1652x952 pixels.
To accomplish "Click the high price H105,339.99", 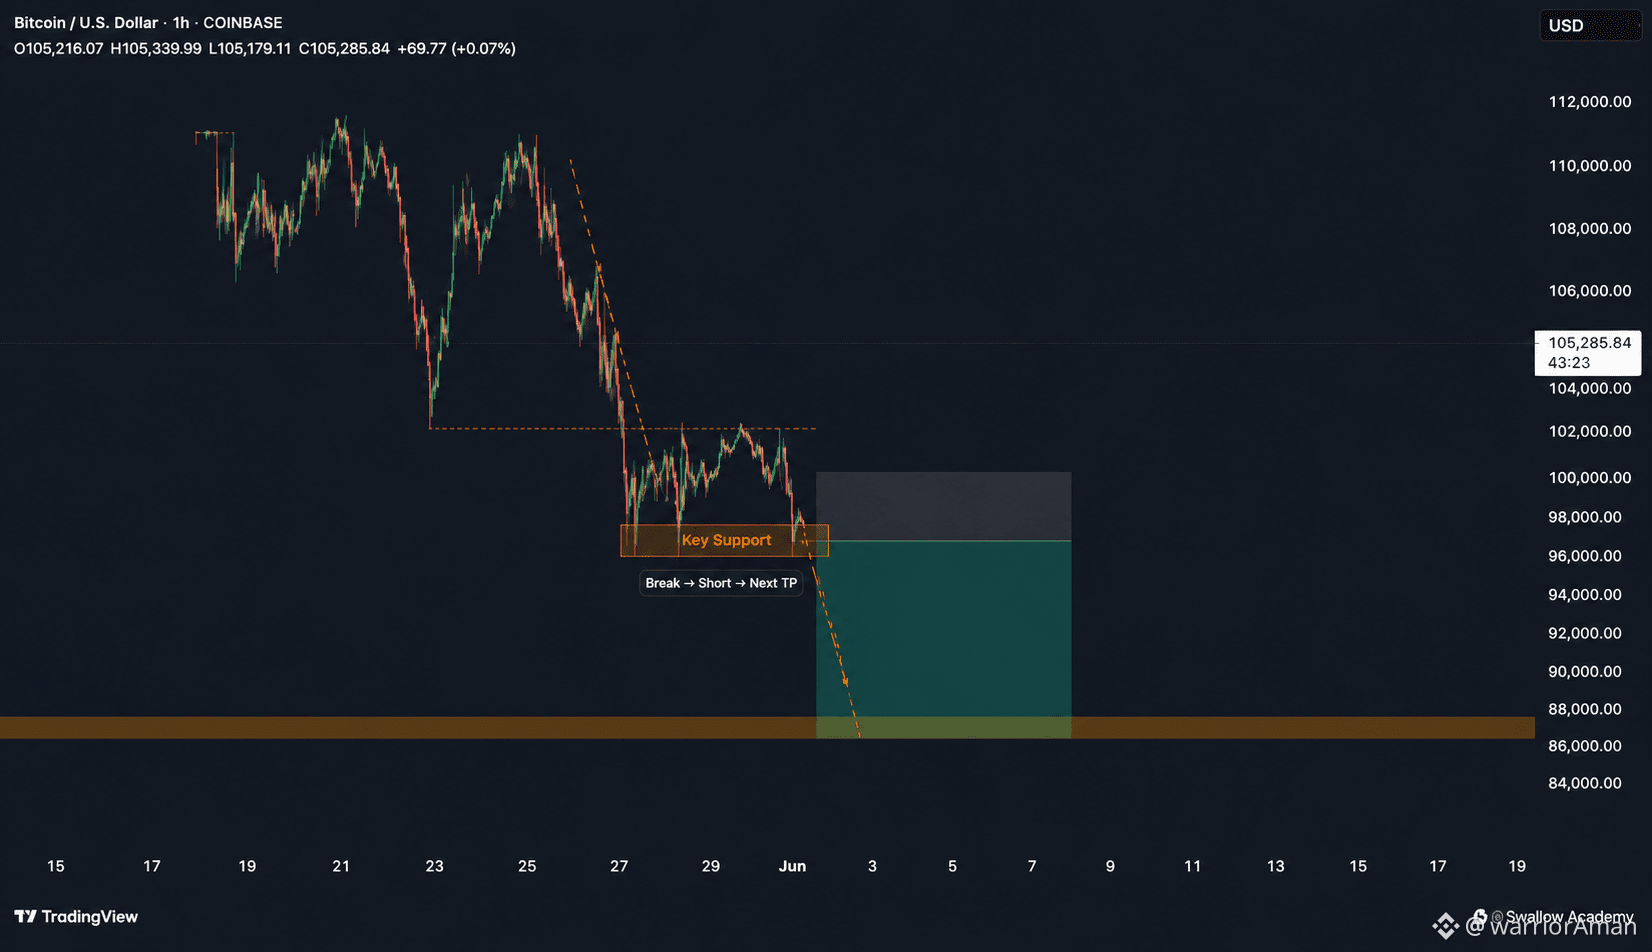I will (156, 48).
